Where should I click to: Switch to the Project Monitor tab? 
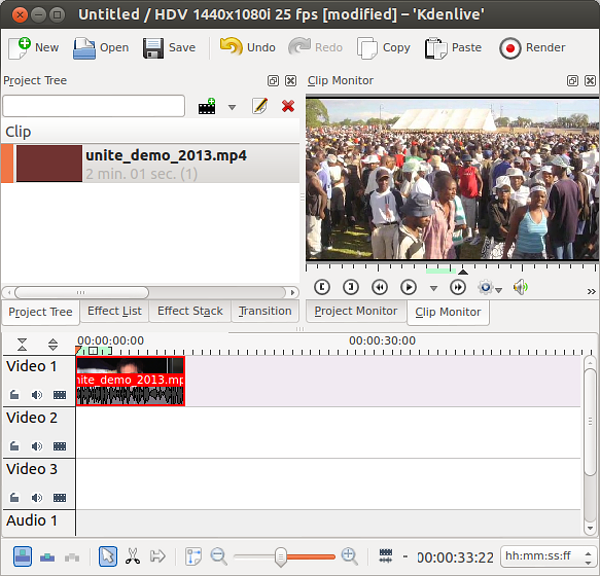(x=355, y=311)
